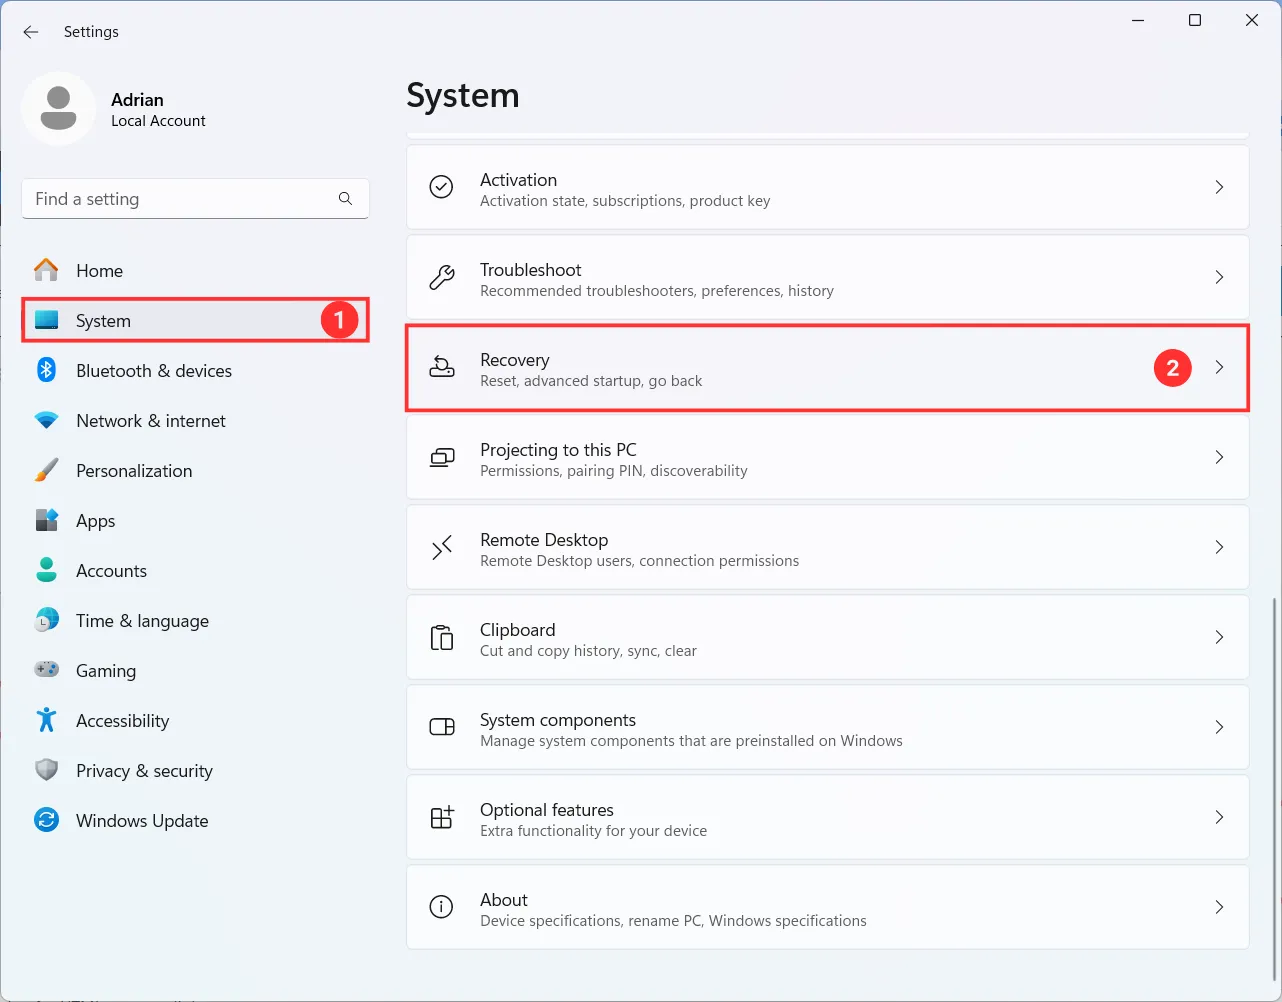Click the Remote Desktop arrows icon
Viewport: 1282px width, 1002px height.
coord(441,547)
